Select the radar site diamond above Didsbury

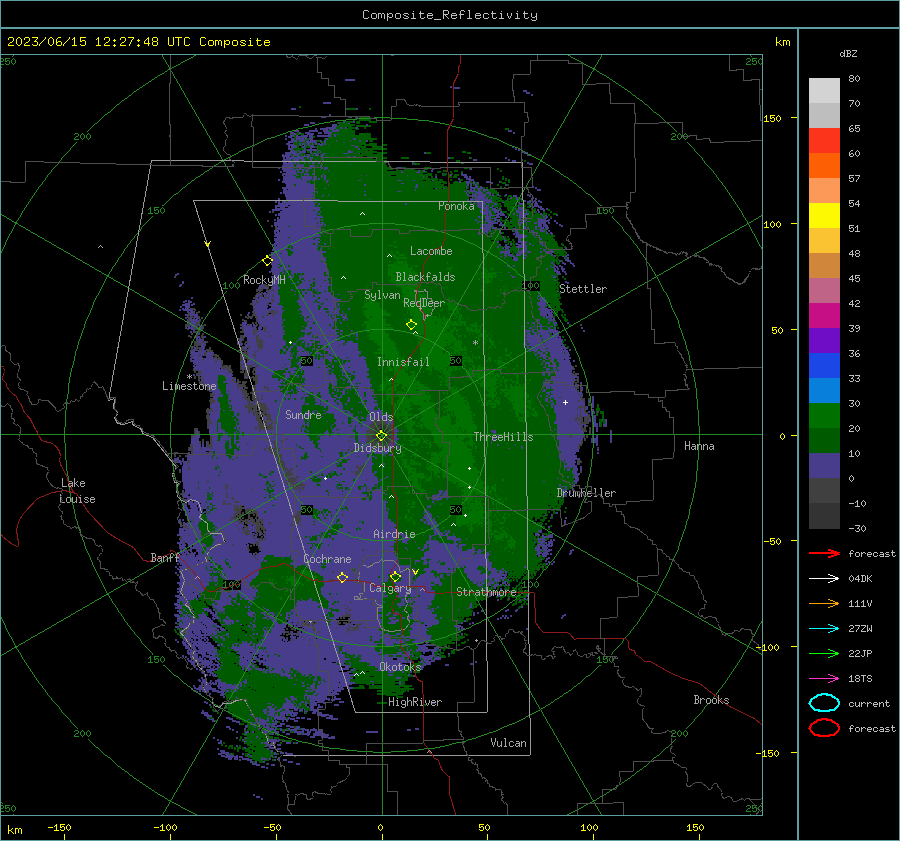pyautogui.click(x=381, y=436)
